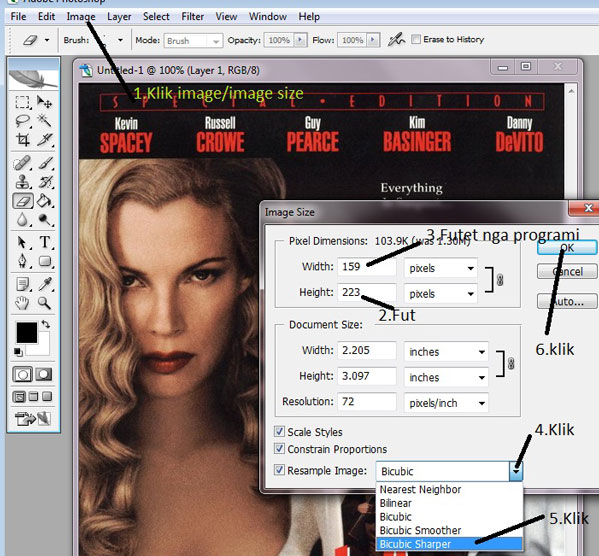Open Opacity slider arrow
The width and height of the screenshot is (599, 556).
(x=300, y=40)
